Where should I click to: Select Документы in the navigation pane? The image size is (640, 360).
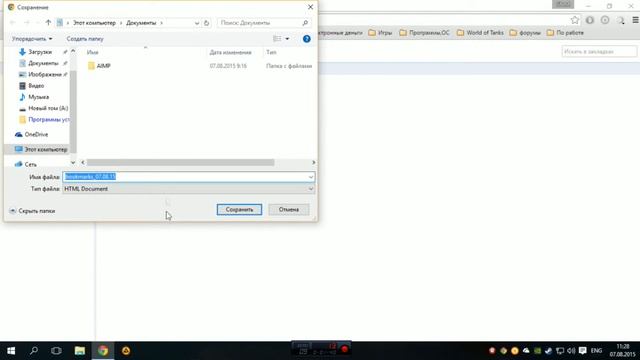[x=43, y=63]
